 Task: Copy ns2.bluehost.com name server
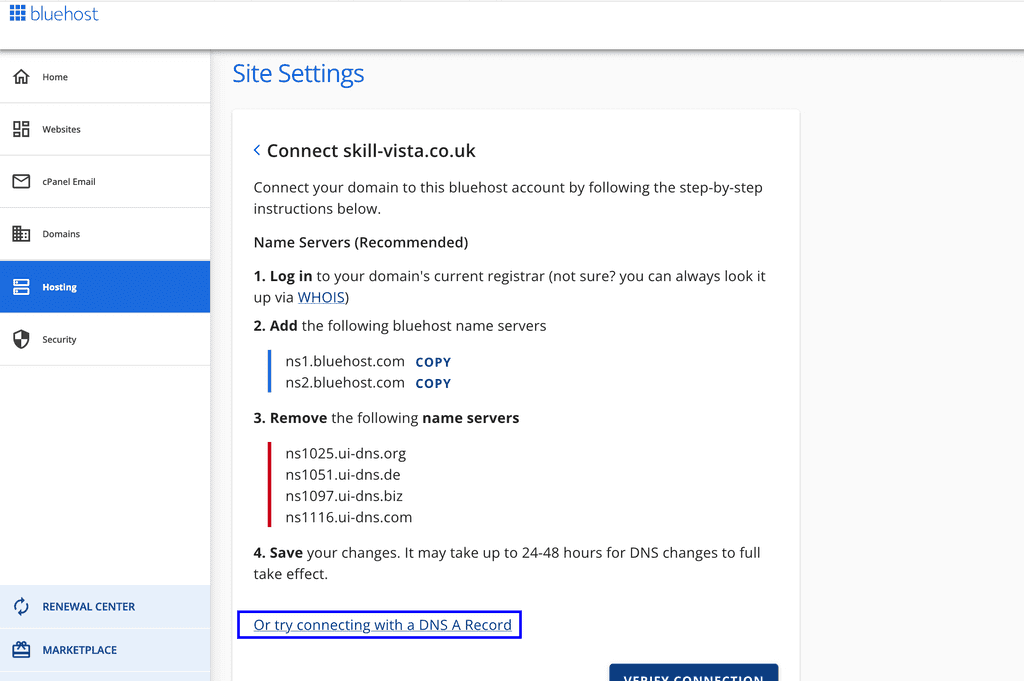coord(433,384)
